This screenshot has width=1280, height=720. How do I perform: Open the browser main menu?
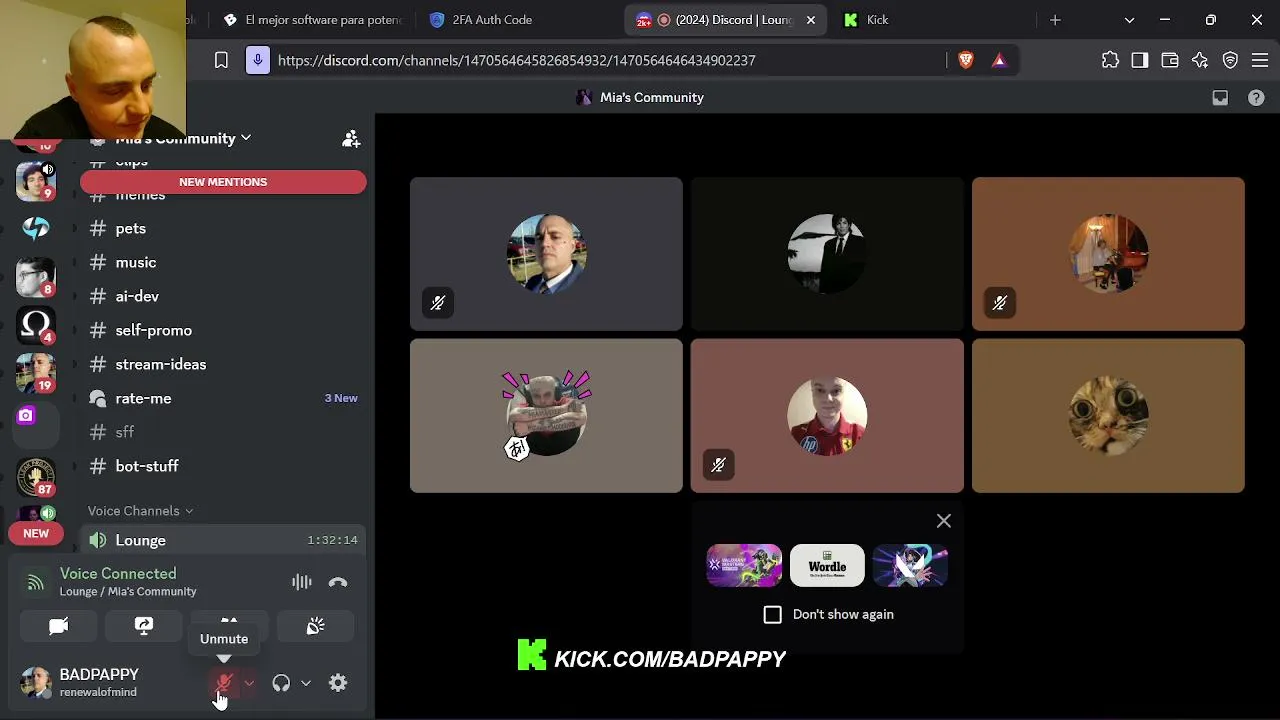click(x=1261, y=60)
